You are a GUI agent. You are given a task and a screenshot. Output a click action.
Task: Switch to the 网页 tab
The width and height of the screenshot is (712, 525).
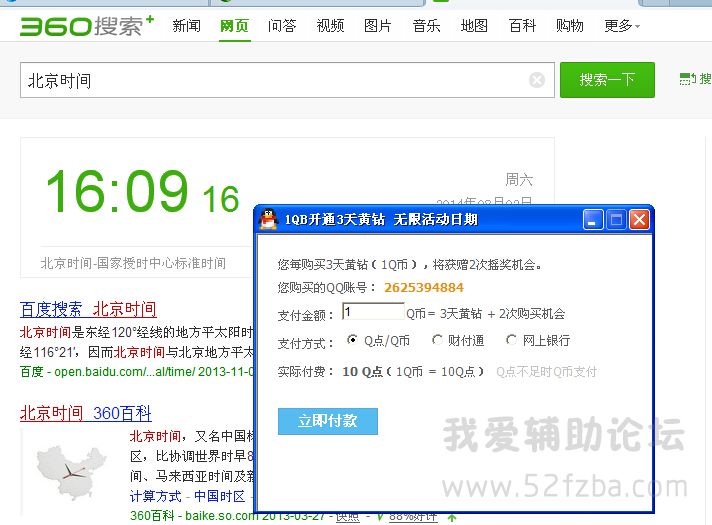[234, 26]
